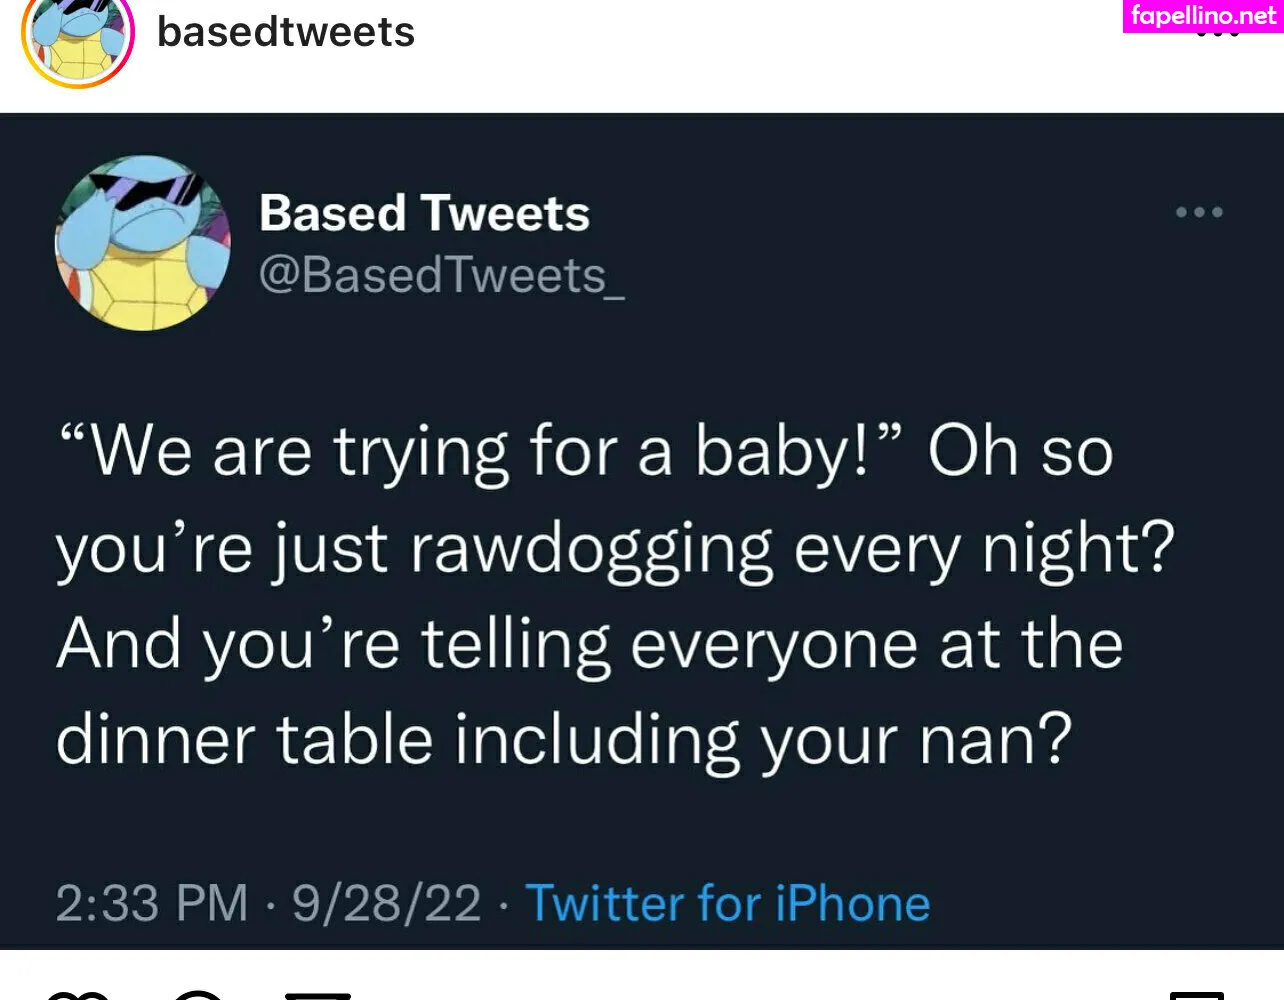Click the 9/28/22 date
The height and width of the screenshot is (1000, 1284).
click(386, 903)
